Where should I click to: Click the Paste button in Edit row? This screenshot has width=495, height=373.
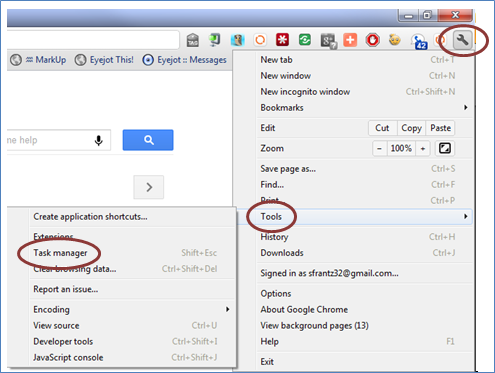tap(440, 128)
